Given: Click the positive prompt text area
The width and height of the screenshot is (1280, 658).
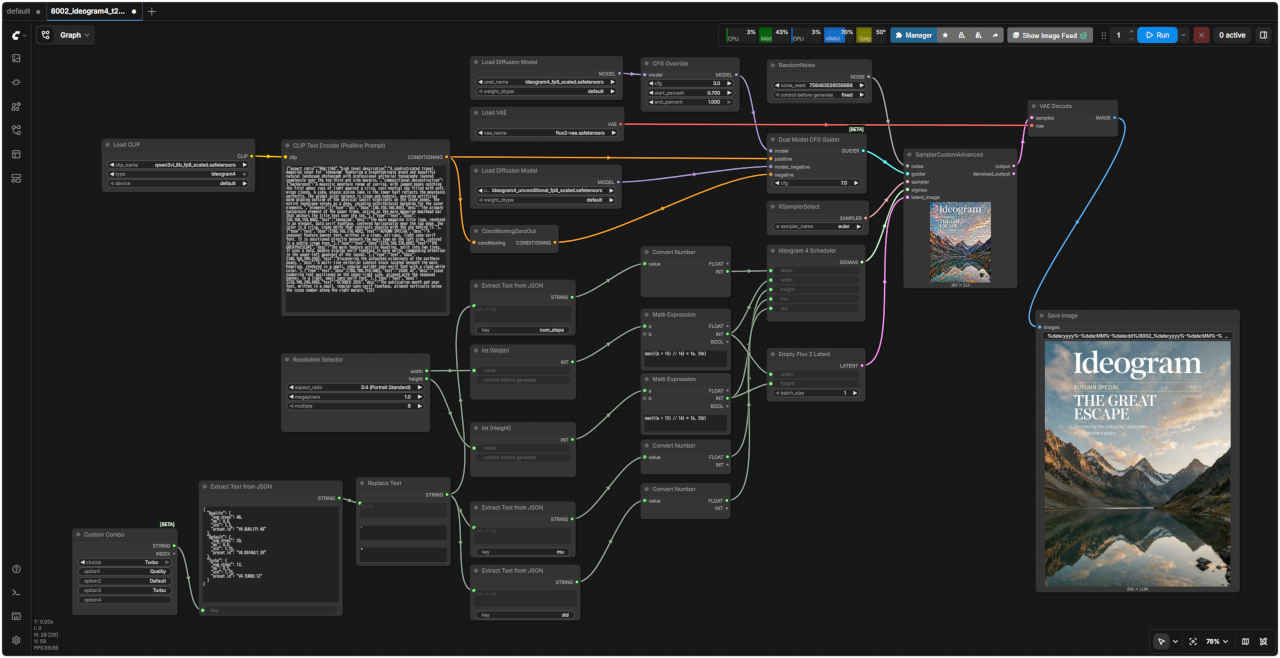Looking at the screenshot, I should (364, 238).
